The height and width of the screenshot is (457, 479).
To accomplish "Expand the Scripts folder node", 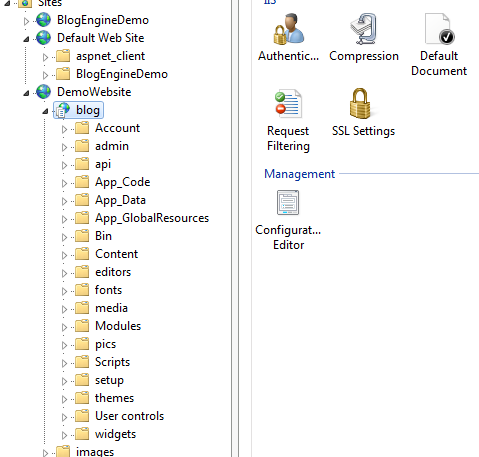I will tap(64, 363).
